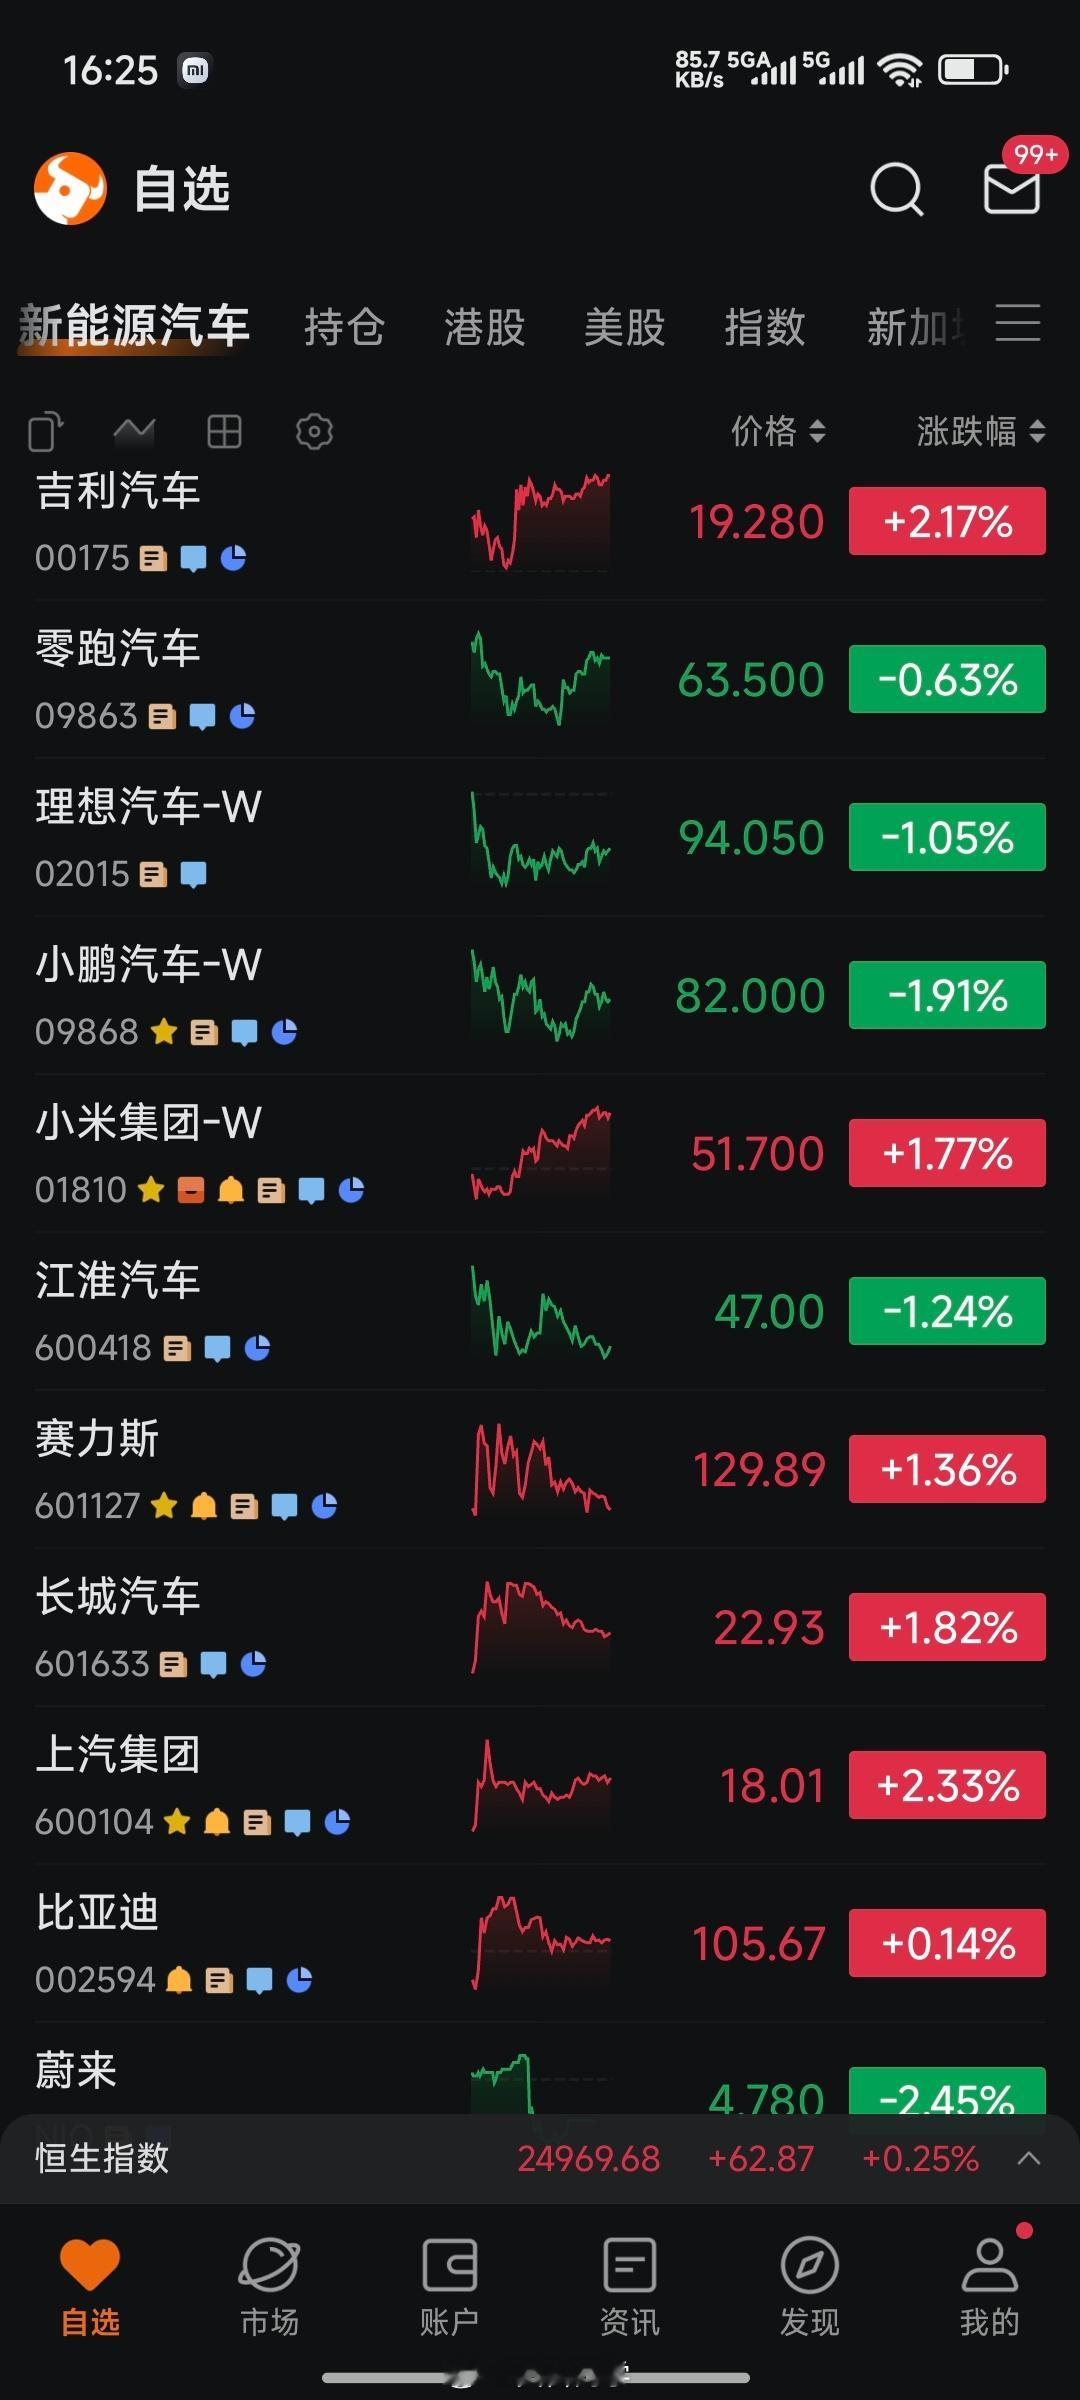This screenshot has height=2400, width=1080.
Task: Toggle 零跑汽车 -0.63% change badge
Action: click(x=947, y=679)
